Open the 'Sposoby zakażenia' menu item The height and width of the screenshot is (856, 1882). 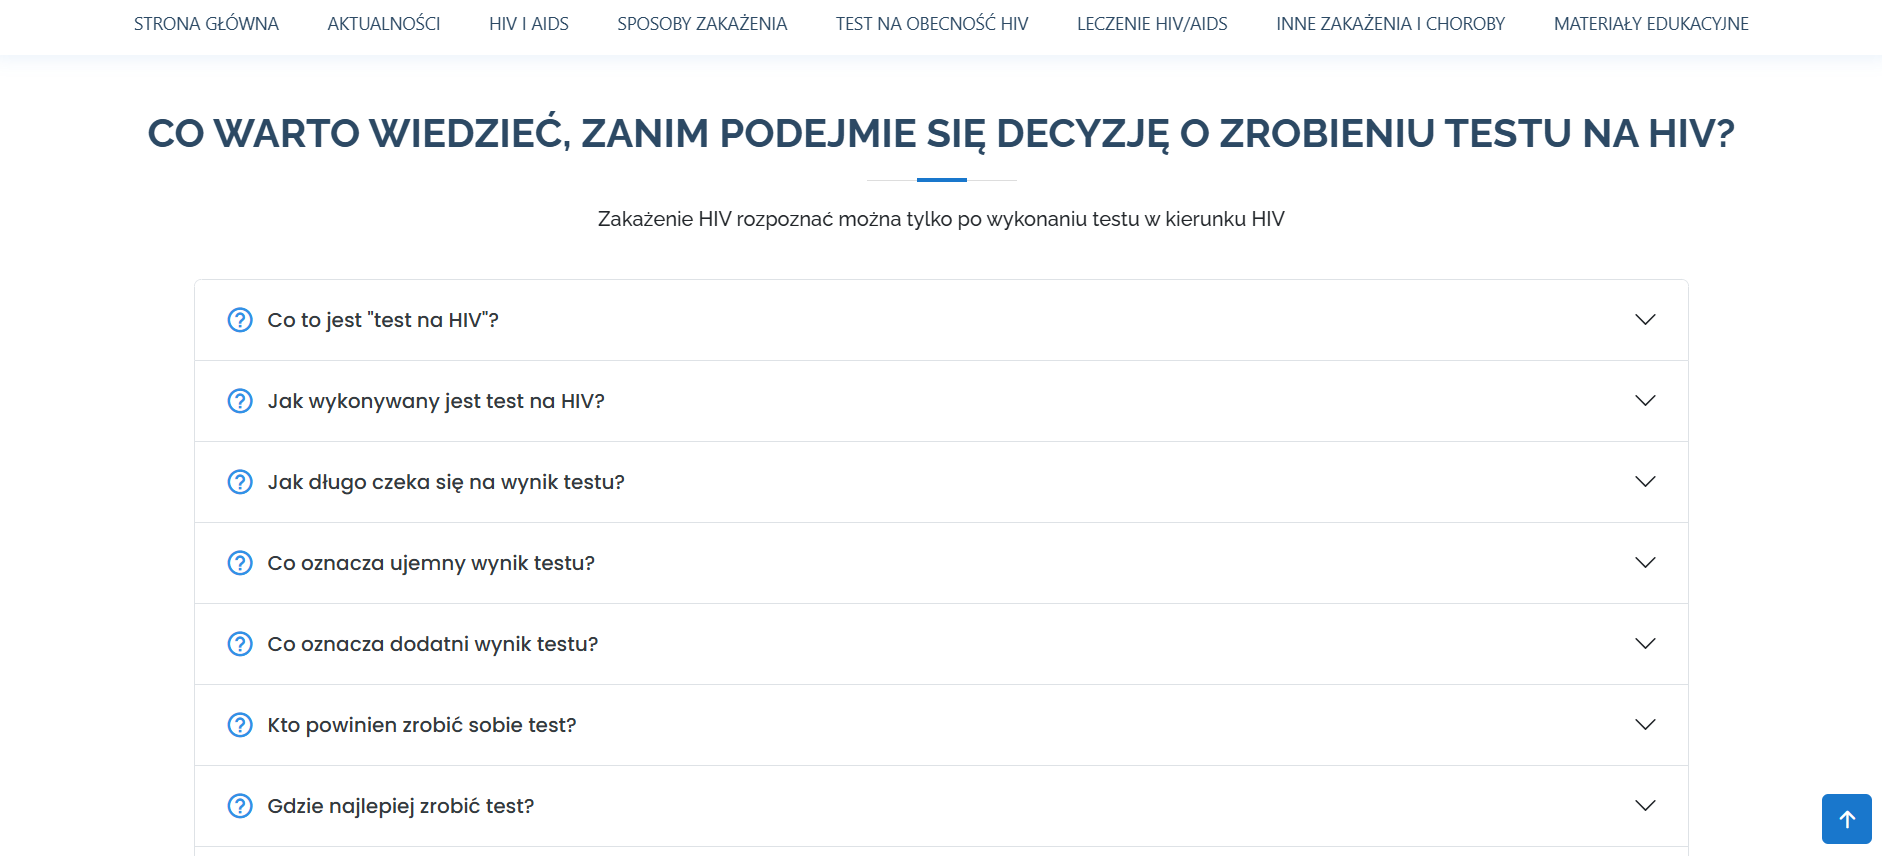tap(702, 24)
